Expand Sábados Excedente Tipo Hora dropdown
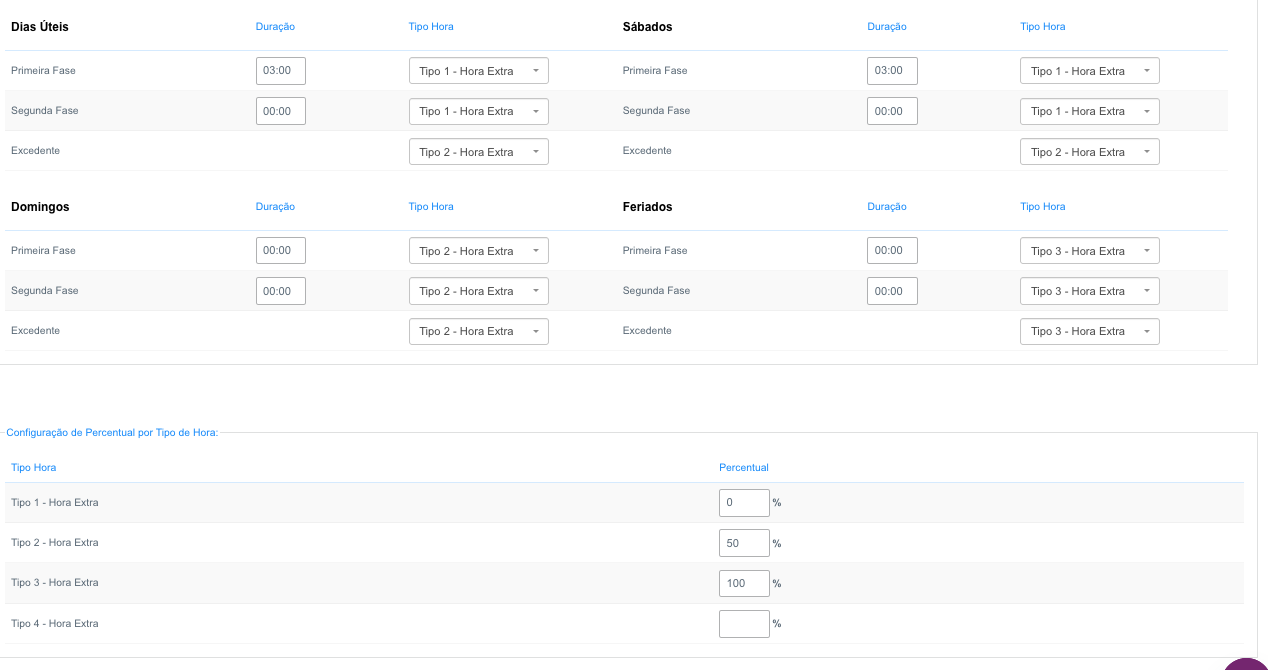 pyautogui.click(x=1089, y=152)
